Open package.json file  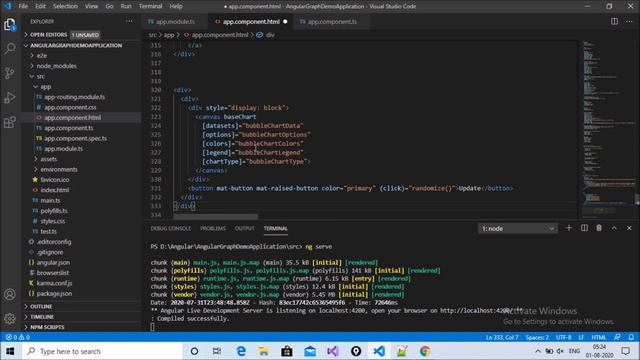click(x=54, y=293)
